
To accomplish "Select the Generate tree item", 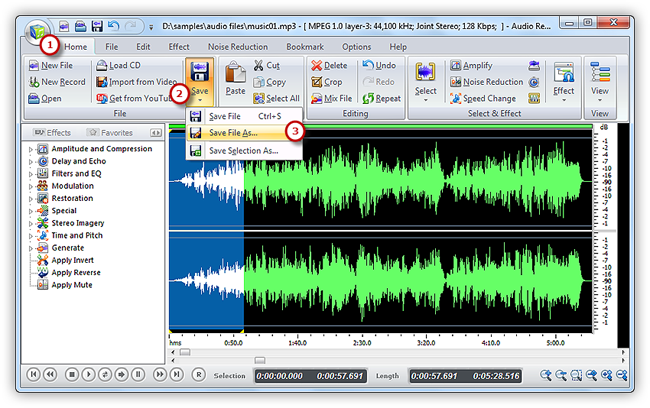I will click(68, 248).
